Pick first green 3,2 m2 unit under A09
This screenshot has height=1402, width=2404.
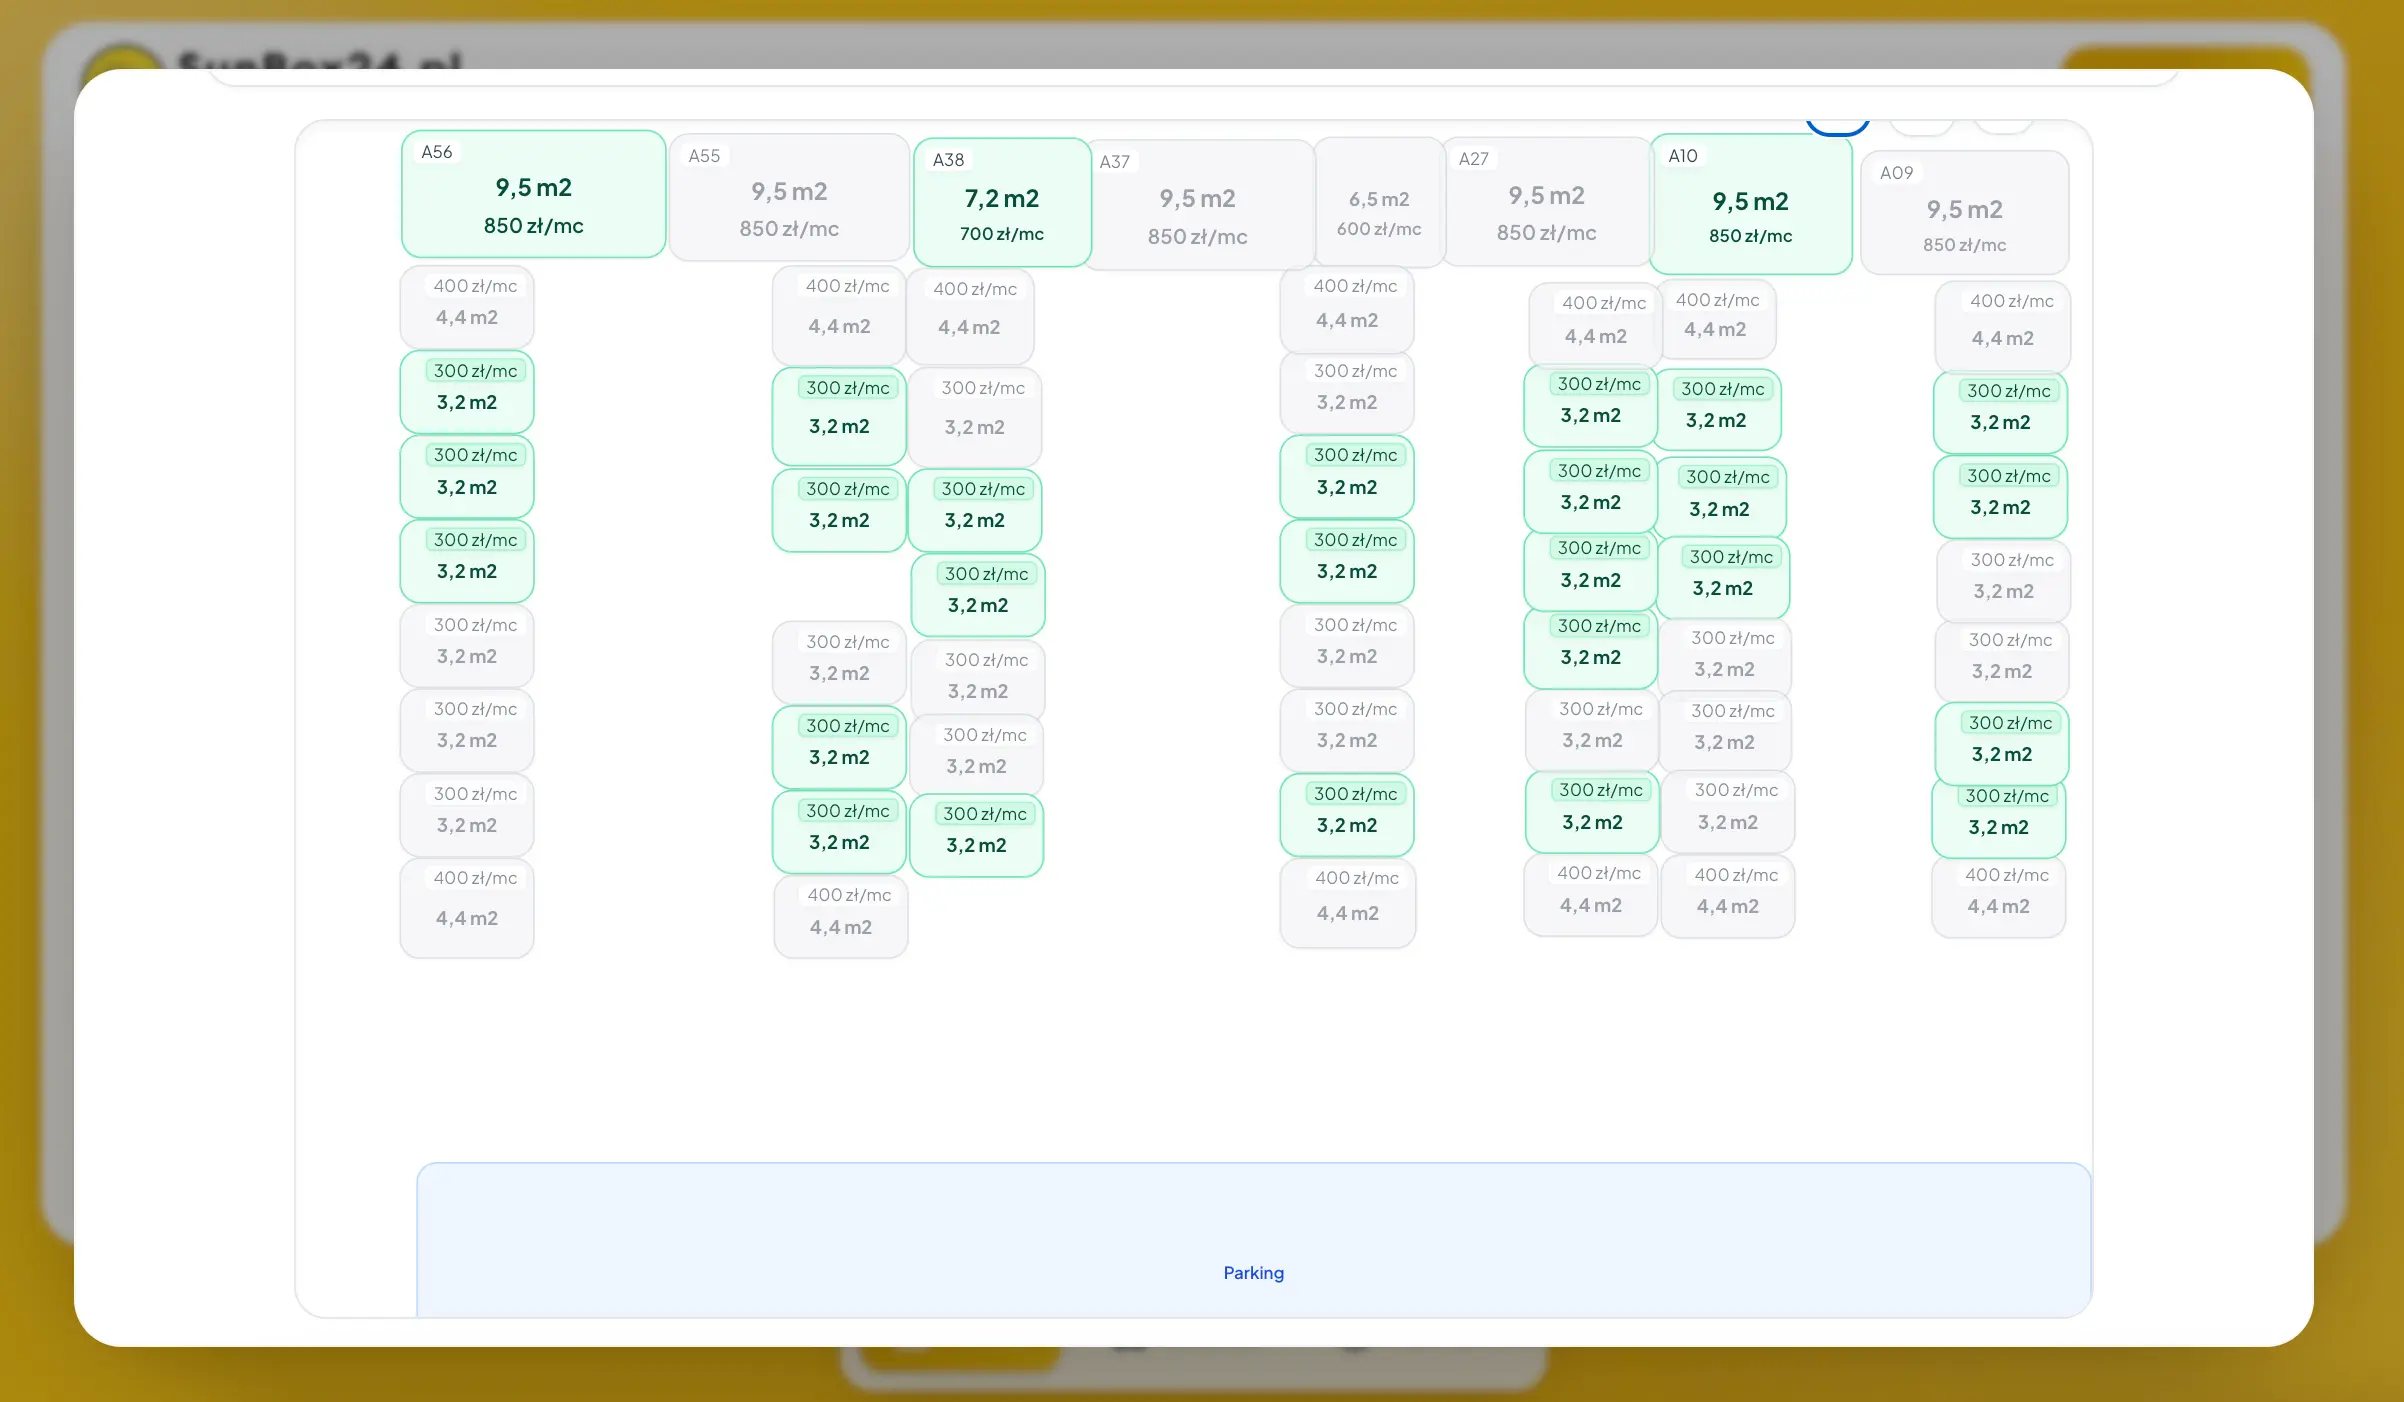click(x=1999, y=411)
